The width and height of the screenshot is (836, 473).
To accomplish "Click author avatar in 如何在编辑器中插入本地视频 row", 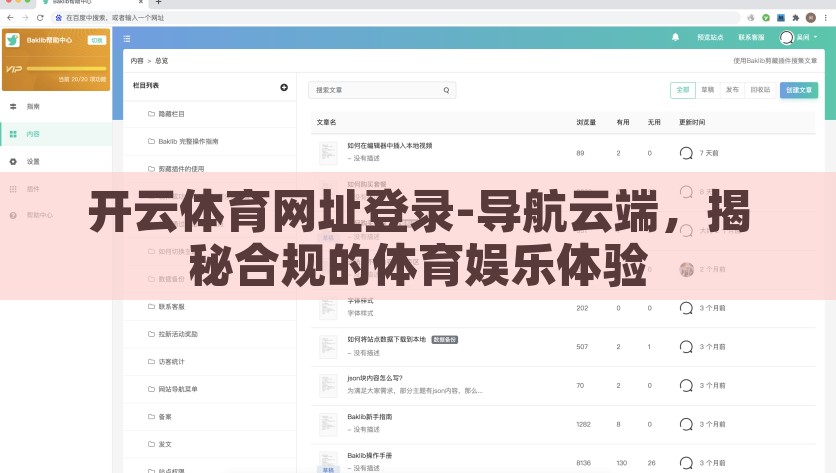I will pos(686,153).
